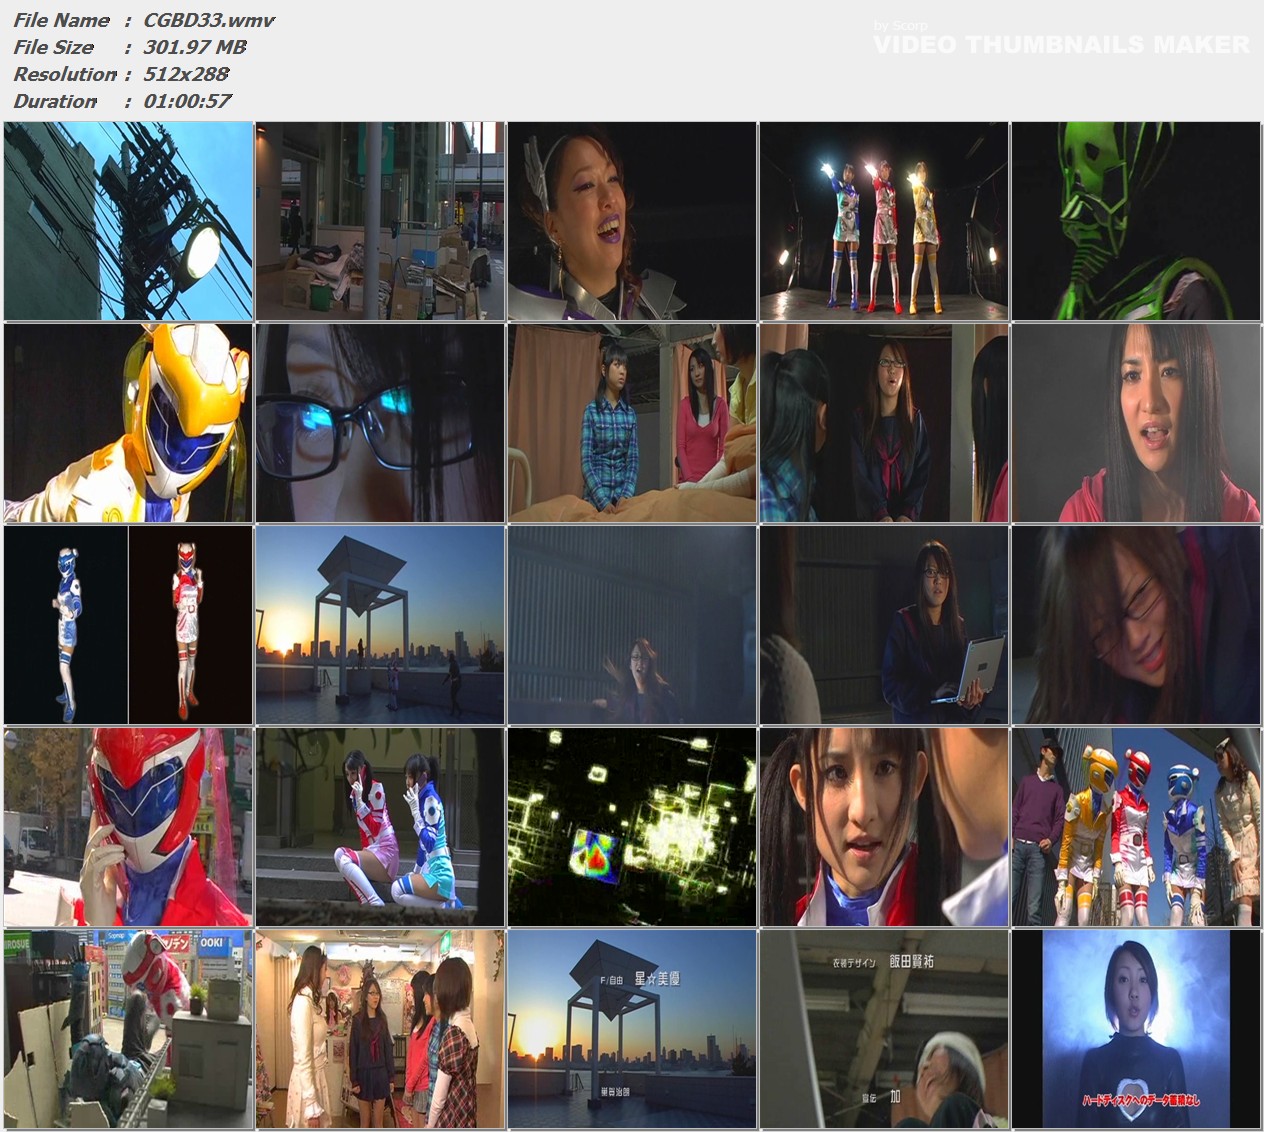Select thumbnail of four women in shop
1264x1132 pixels.
coord(380,1029)
